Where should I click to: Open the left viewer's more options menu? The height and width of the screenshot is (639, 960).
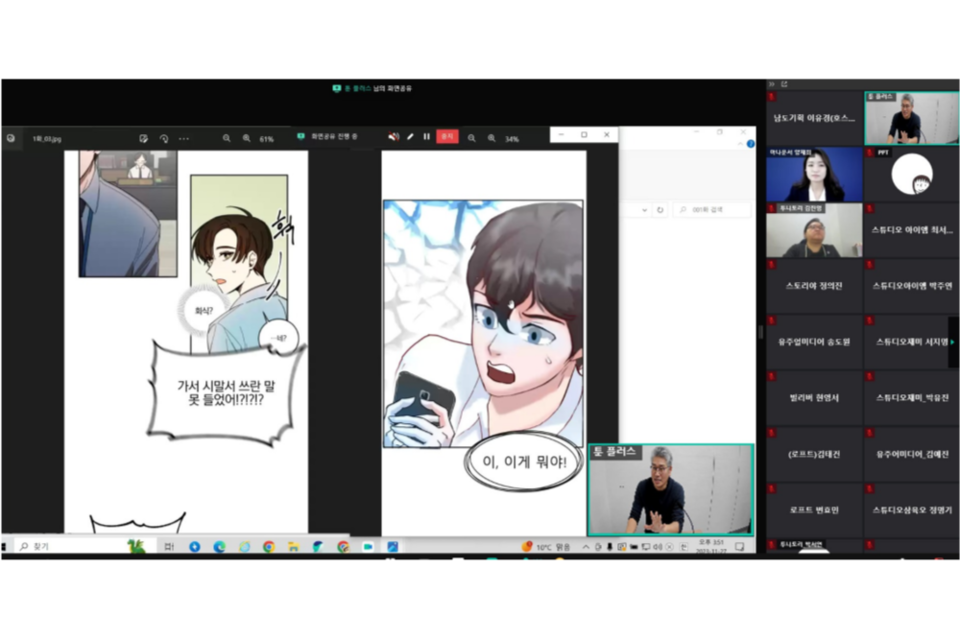pos(183,139)
